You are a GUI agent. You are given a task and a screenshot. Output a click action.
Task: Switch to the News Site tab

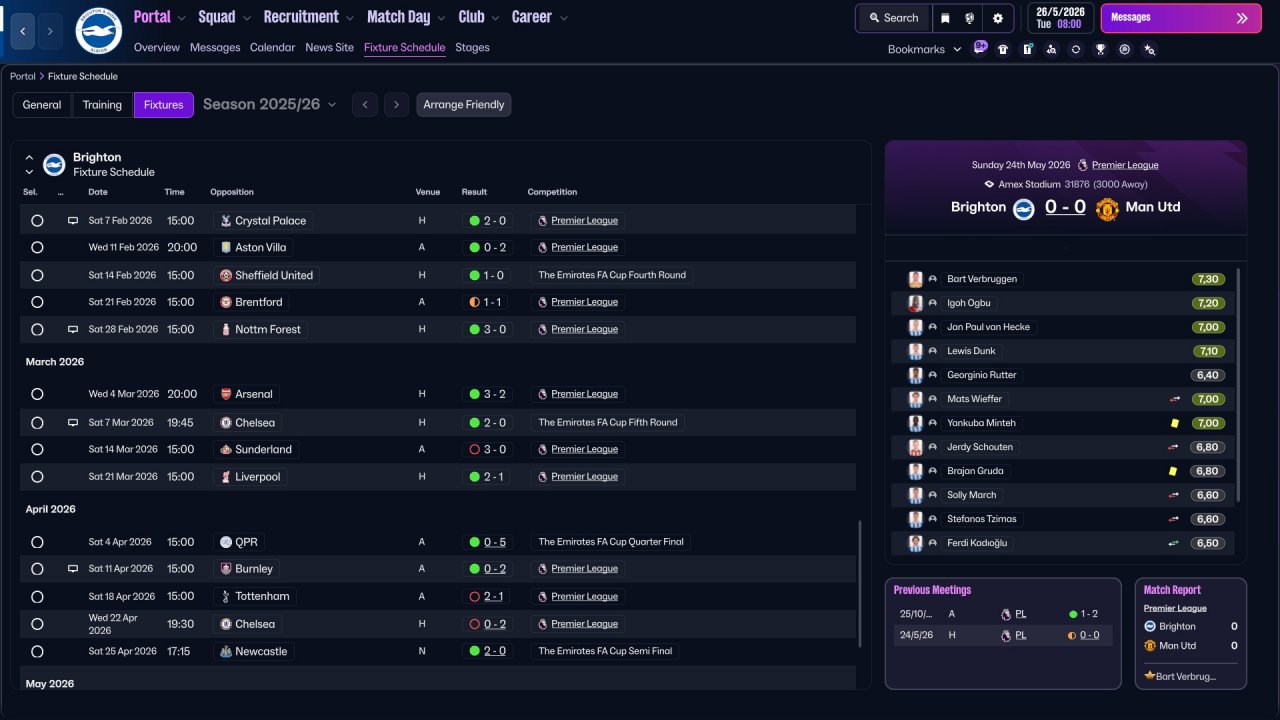[x=330, y=47]
